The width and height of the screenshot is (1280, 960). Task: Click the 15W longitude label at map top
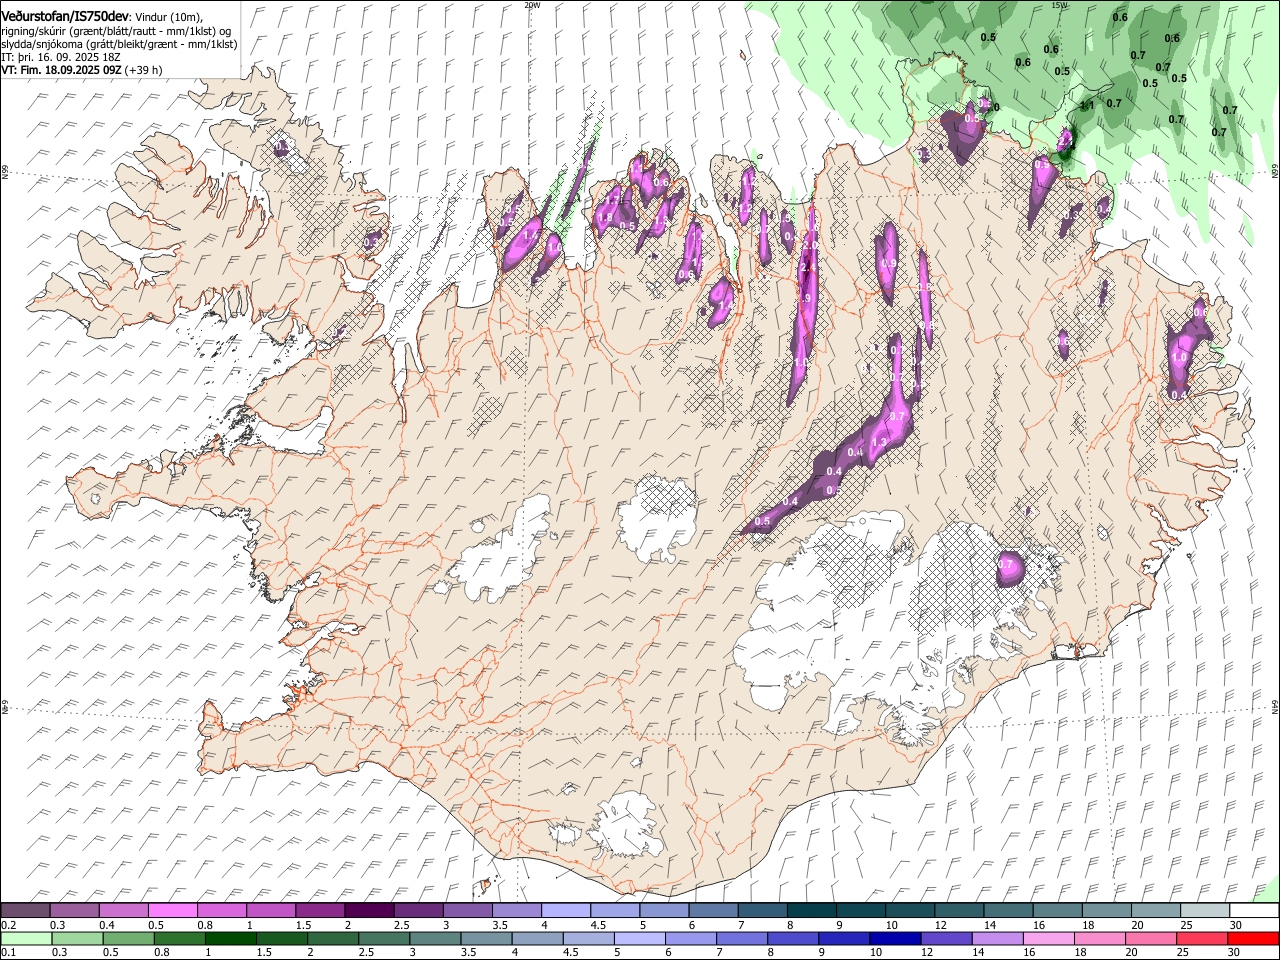point(1060,5)
